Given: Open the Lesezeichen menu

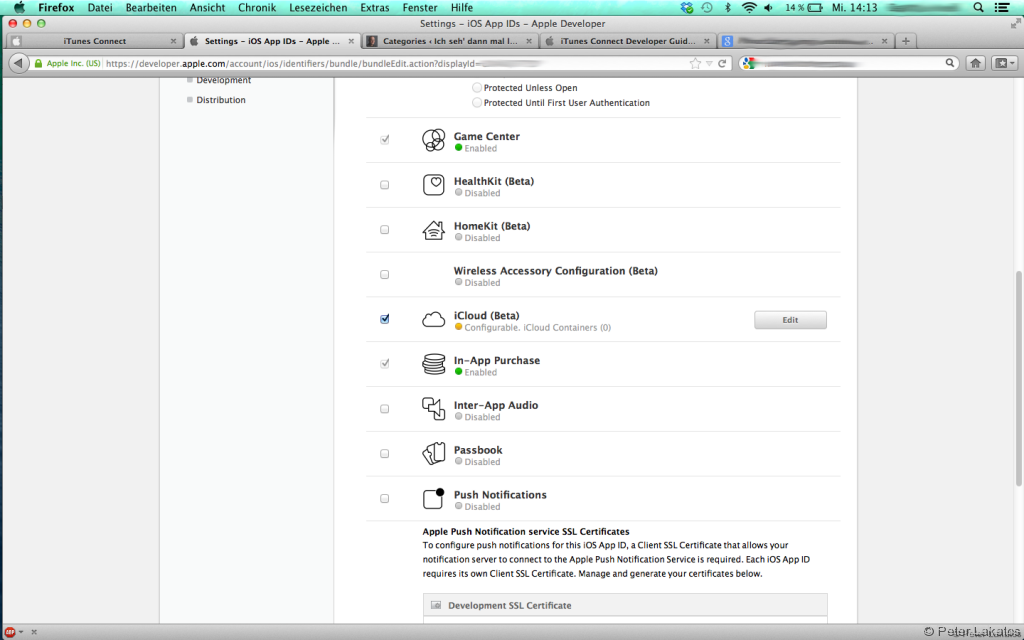Looking at the screenshot, I should pos(318,8).
